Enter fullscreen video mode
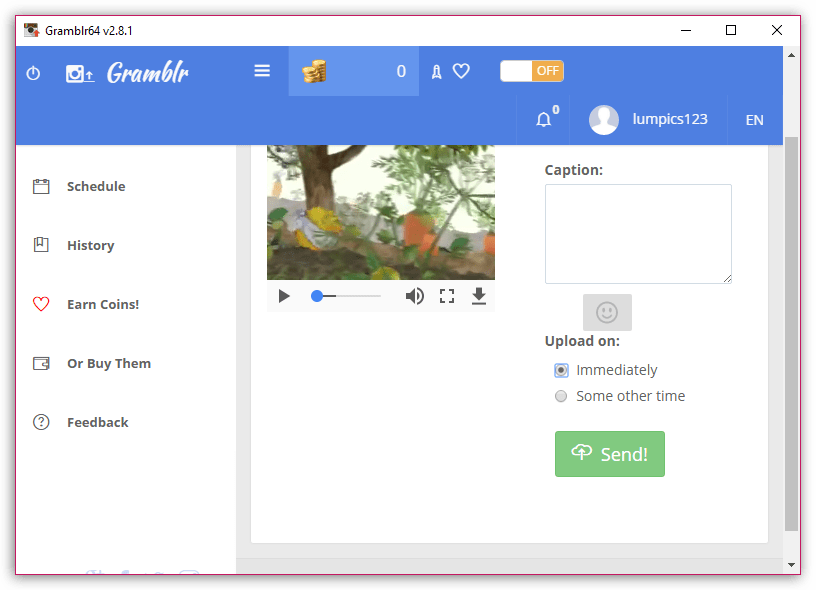Image resolution: width=816 pixels, height=590 pixels. click(x=447, y=296)
